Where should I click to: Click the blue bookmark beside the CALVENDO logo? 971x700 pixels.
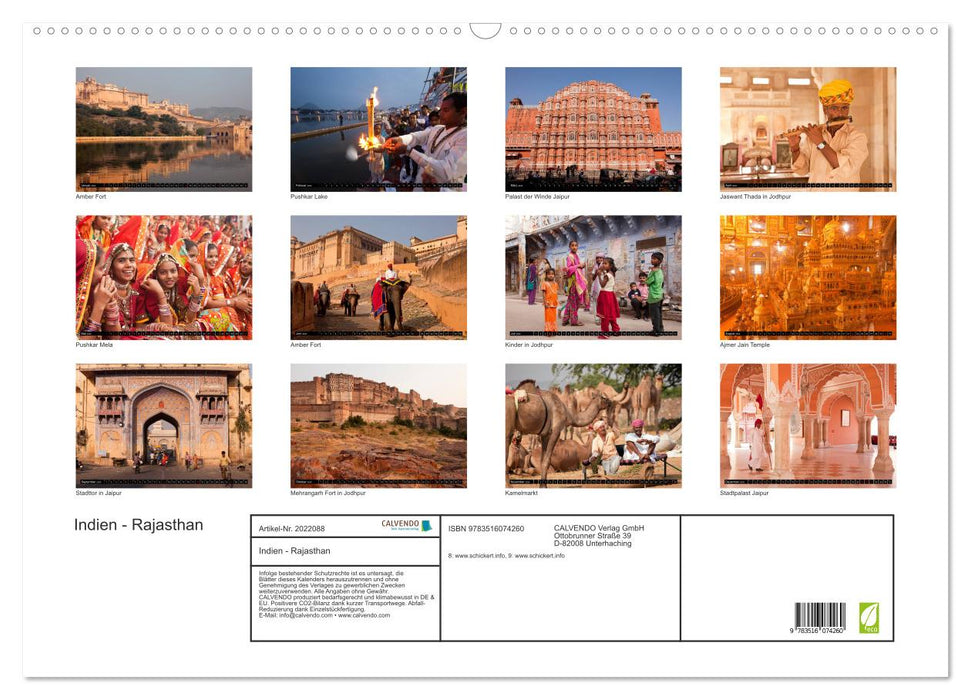coord(427,524)
